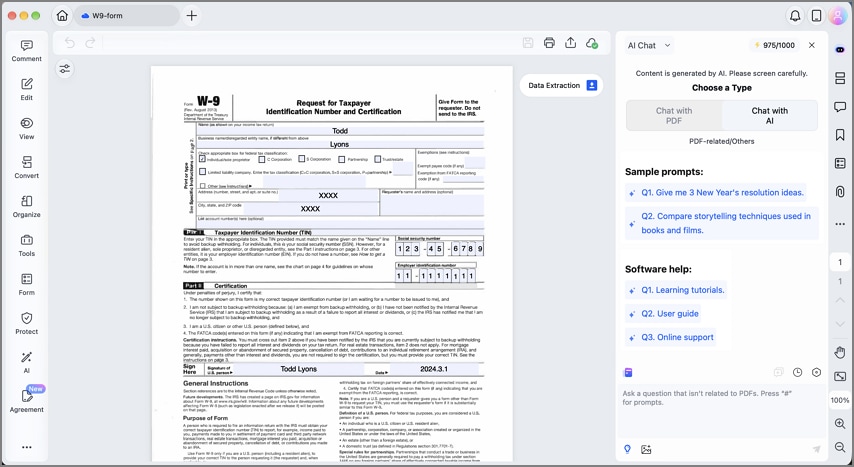The height and width of the screenshot is (467, 854).
Task: Open a new tab with plus button
Action: click(192, 16)
